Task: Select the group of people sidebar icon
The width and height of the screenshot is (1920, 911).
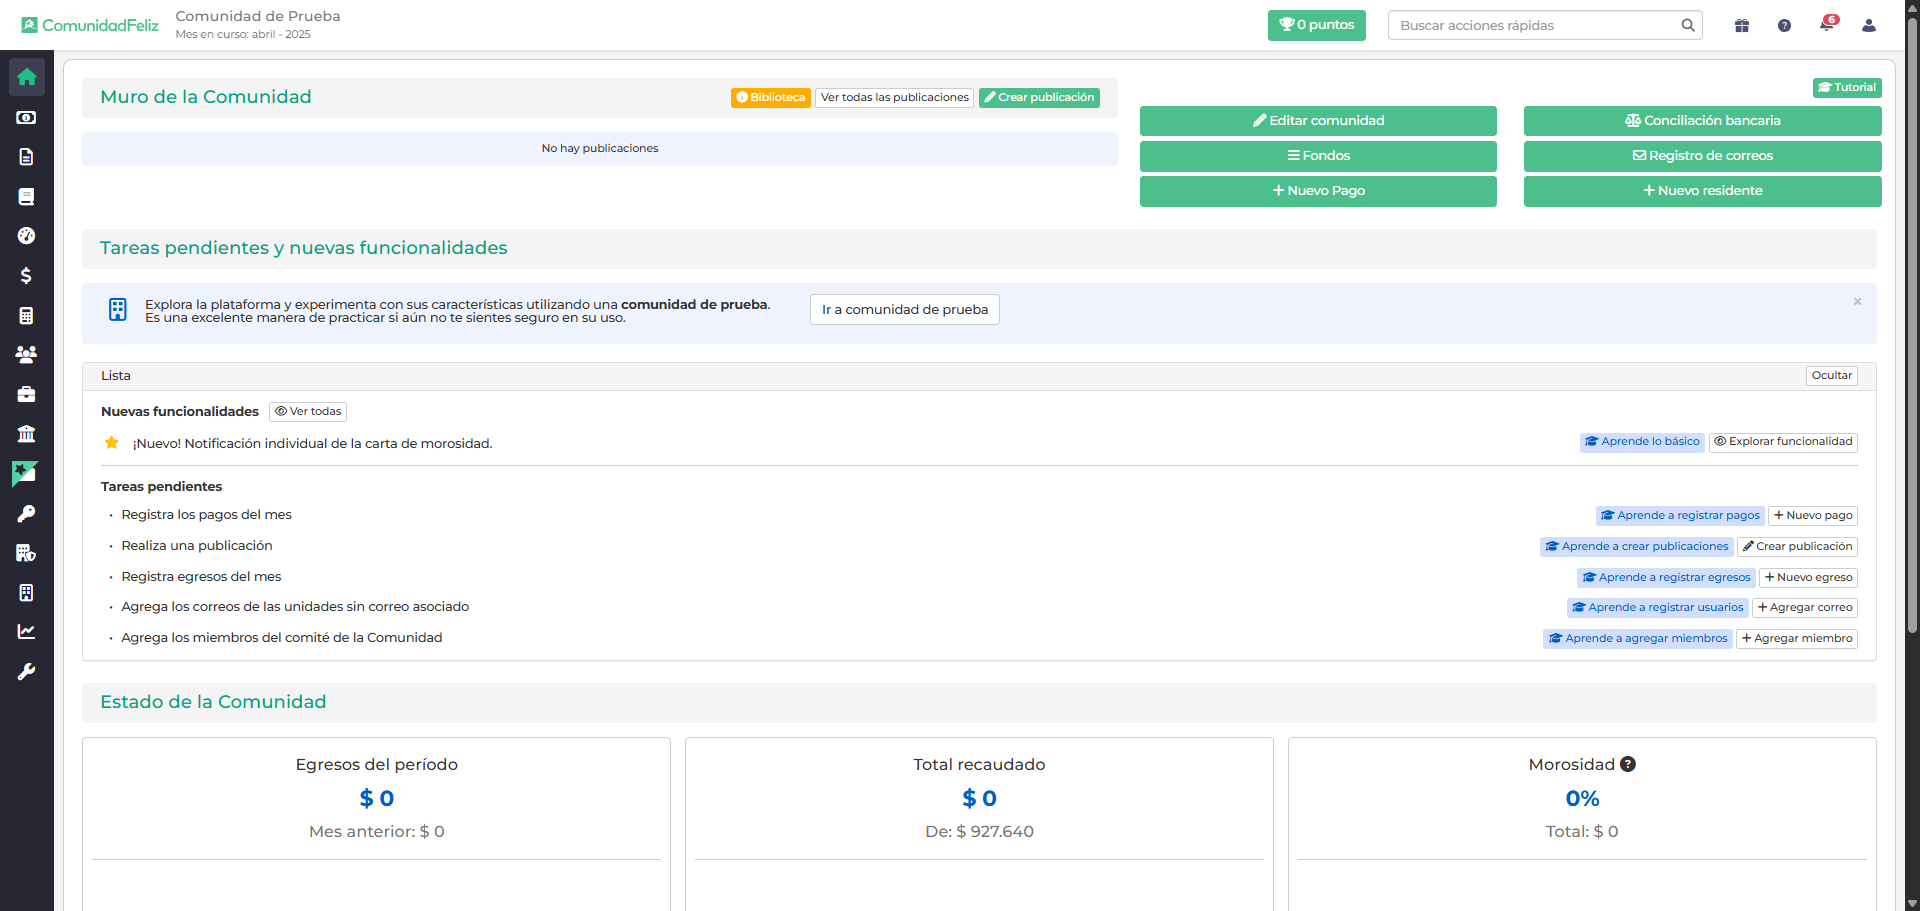Action: [x=27, y=355]
